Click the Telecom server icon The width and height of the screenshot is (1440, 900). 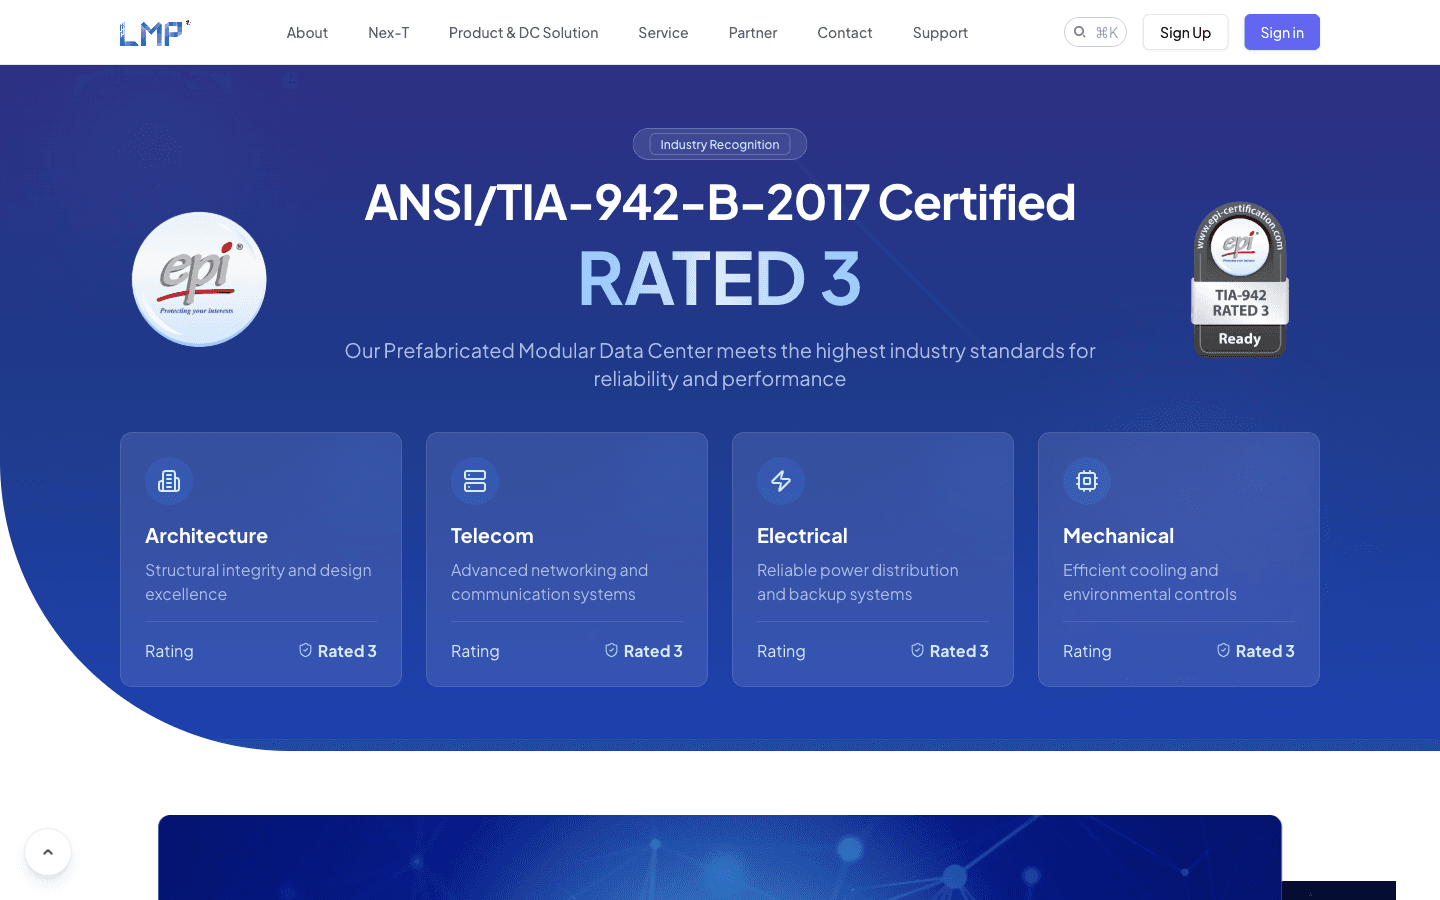coord(475,481)
